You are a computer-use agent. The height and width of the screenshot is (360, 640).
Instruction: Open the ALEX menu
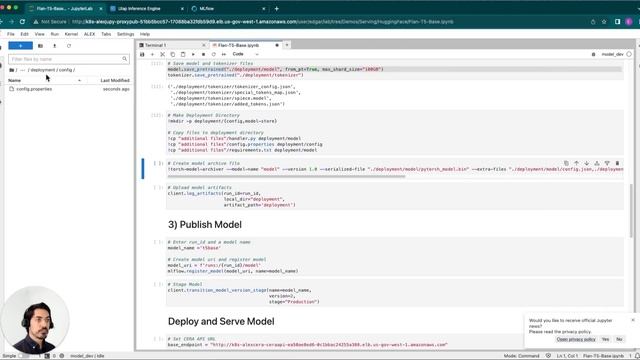click(89, 34)
